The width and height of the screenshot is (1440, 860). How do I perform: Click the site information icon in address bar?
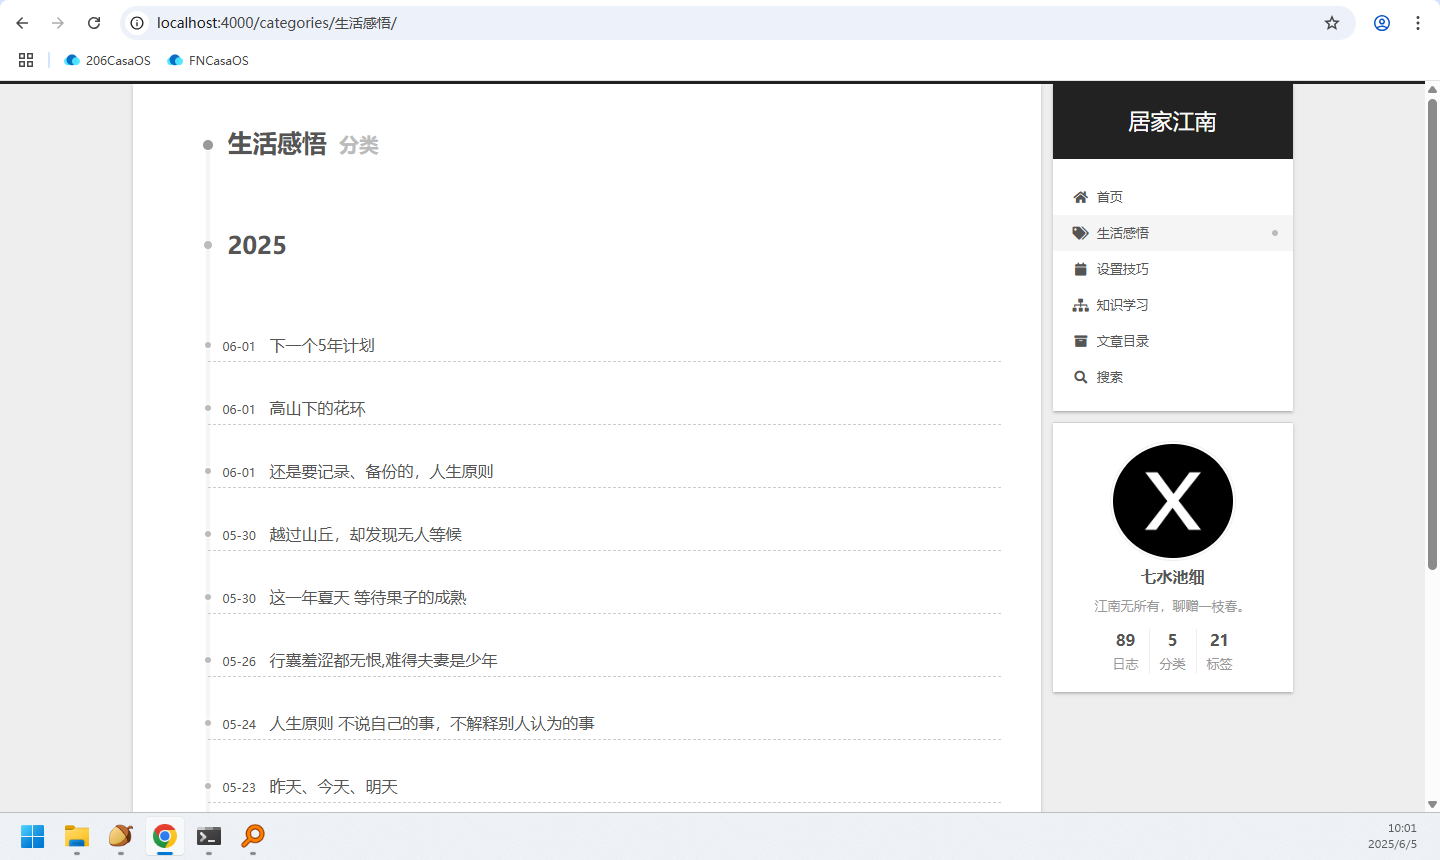pyautogui.click(x=137, y=23)
